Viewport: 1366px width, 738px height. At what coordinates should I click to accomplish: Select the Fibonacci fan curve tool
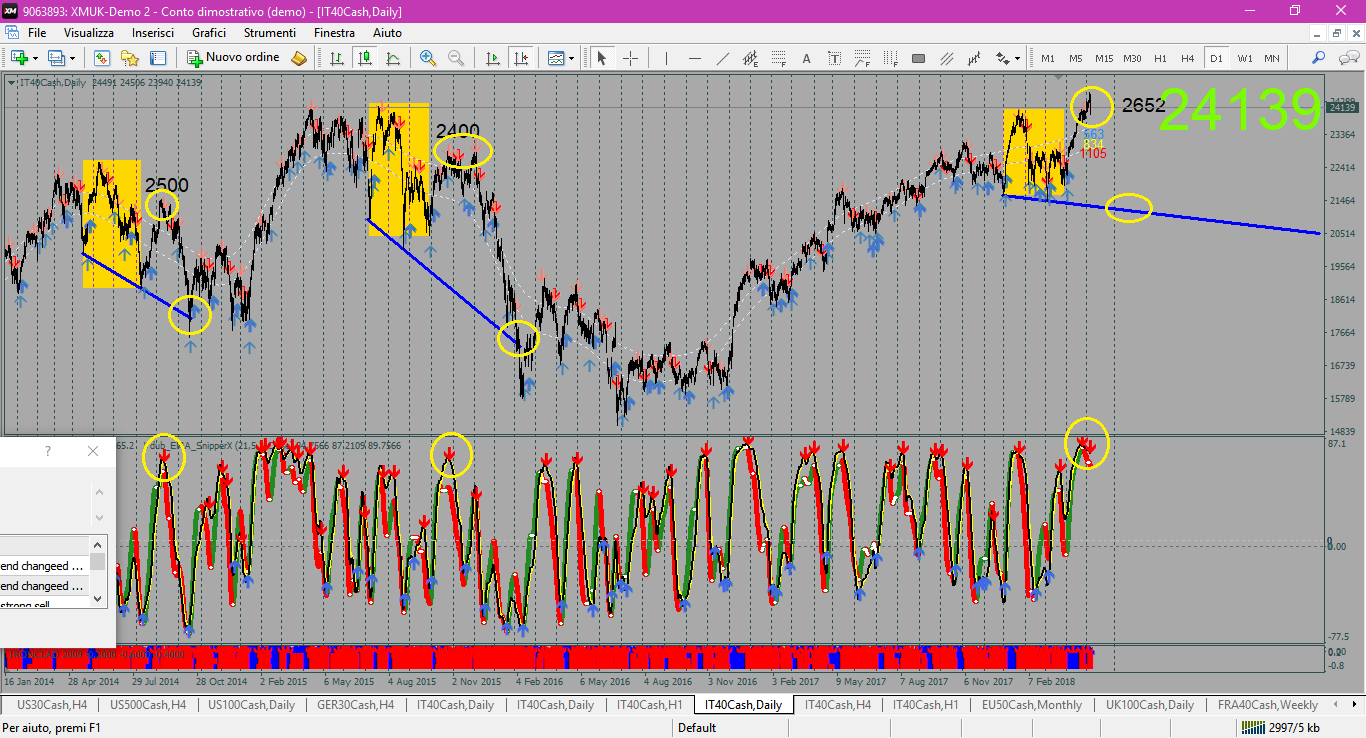[862, 58]
